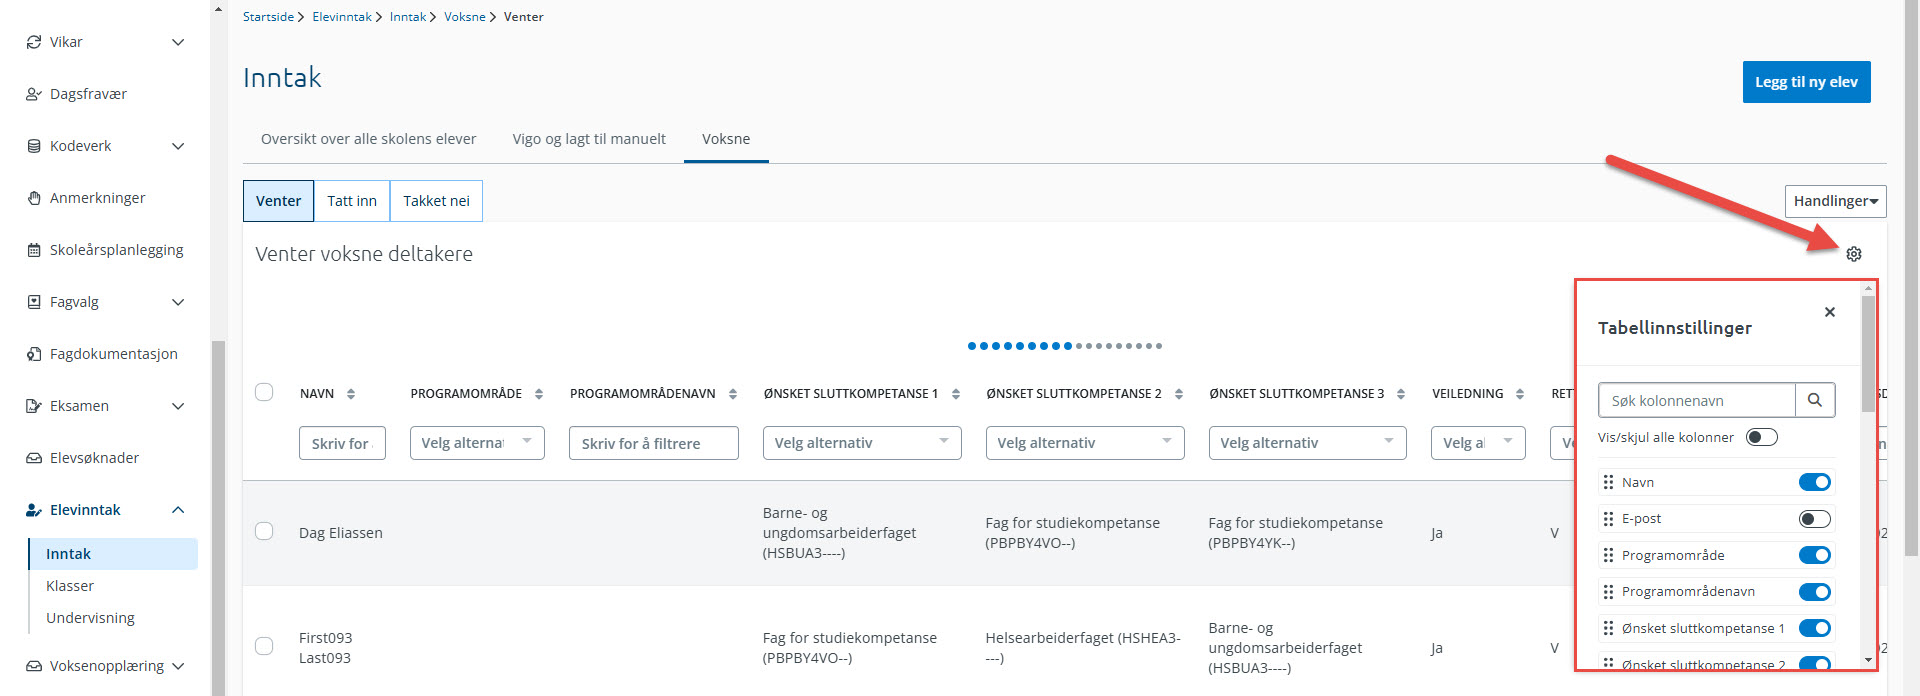Go to Startside breadcrumb link
The height and width of the screenshot is (696, 1920).
point(268,17)
